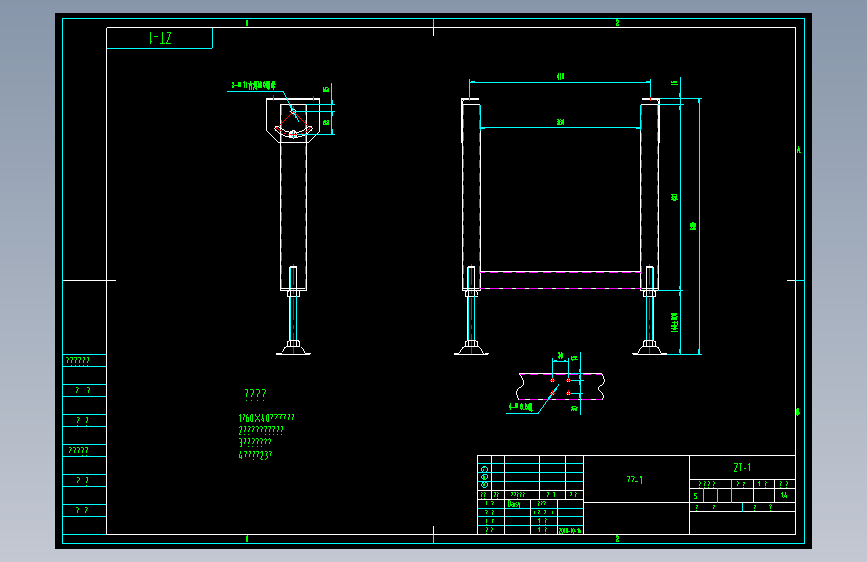867x562 pixels.
Task: Click the slotted bracket at top of side view
Action: (x=293, y=121)
